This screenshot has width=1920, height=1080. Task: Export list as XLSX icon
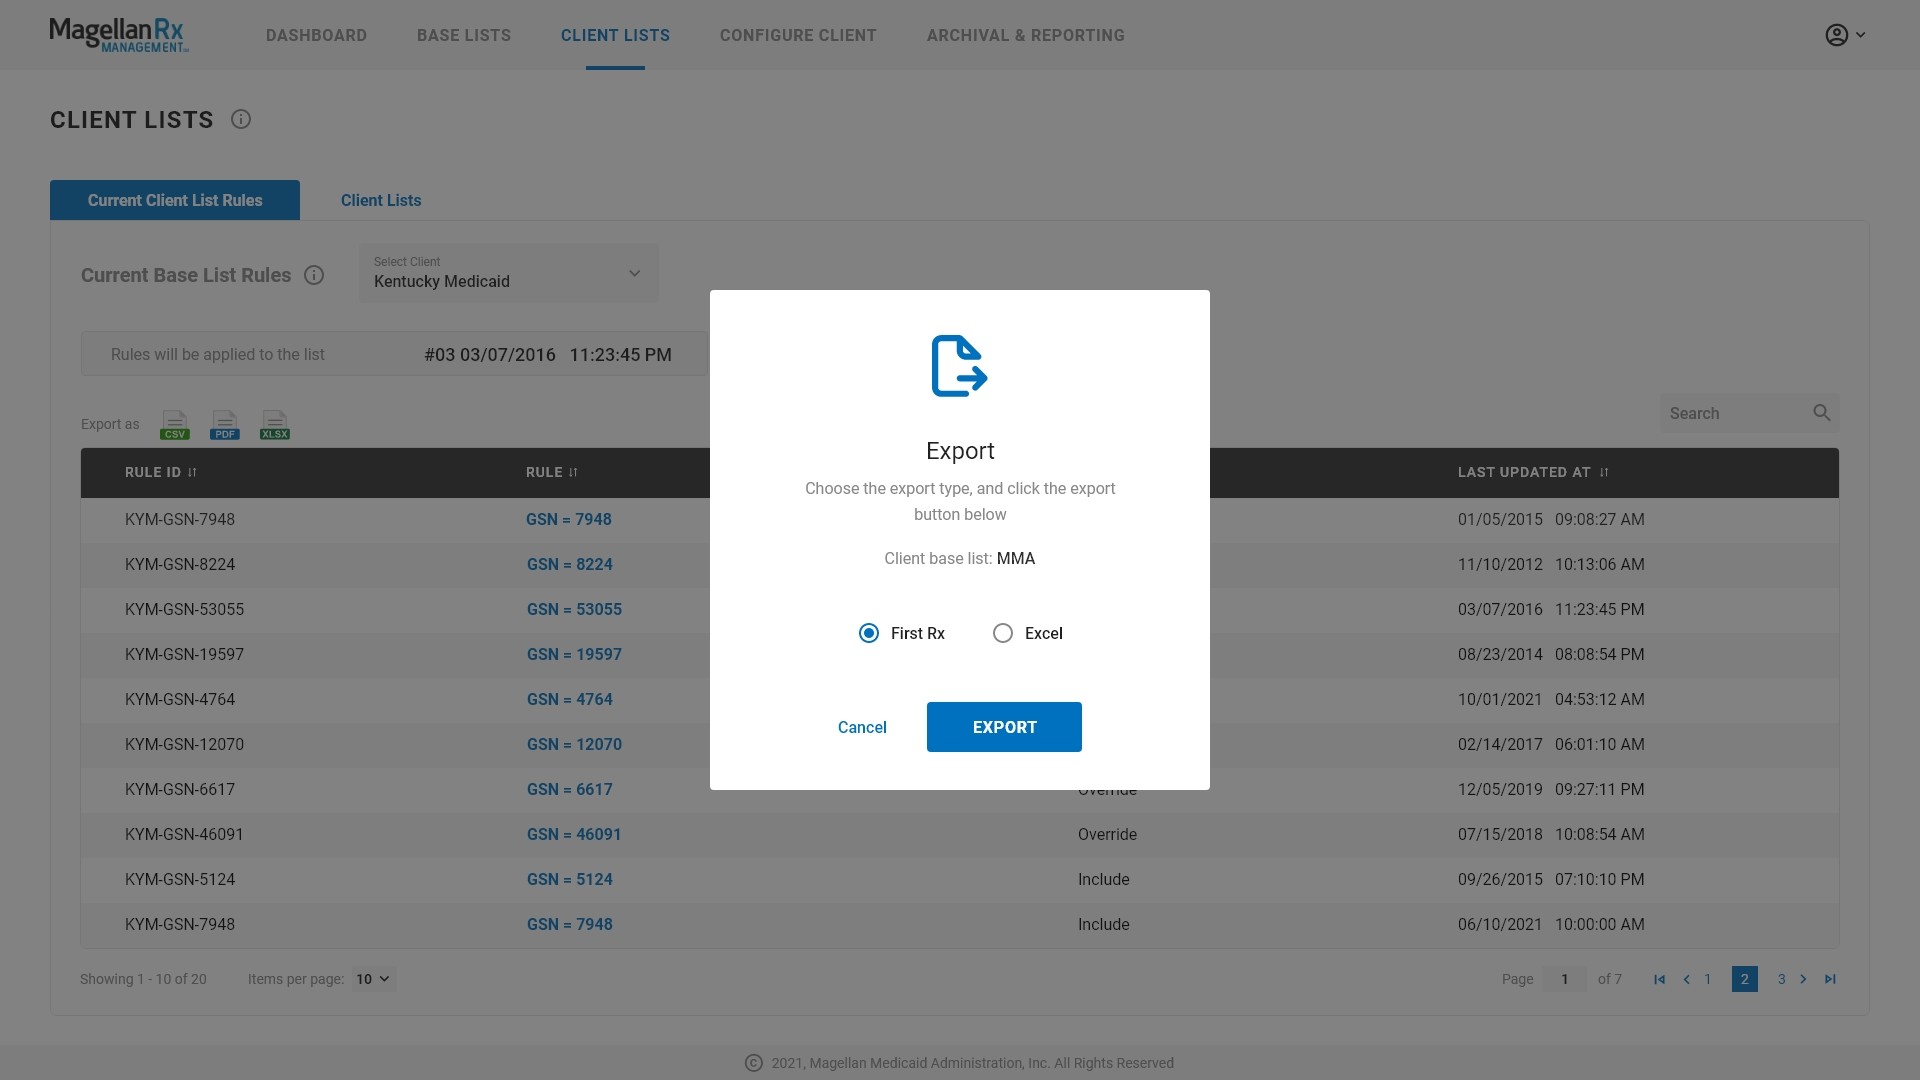coord(275,425)
